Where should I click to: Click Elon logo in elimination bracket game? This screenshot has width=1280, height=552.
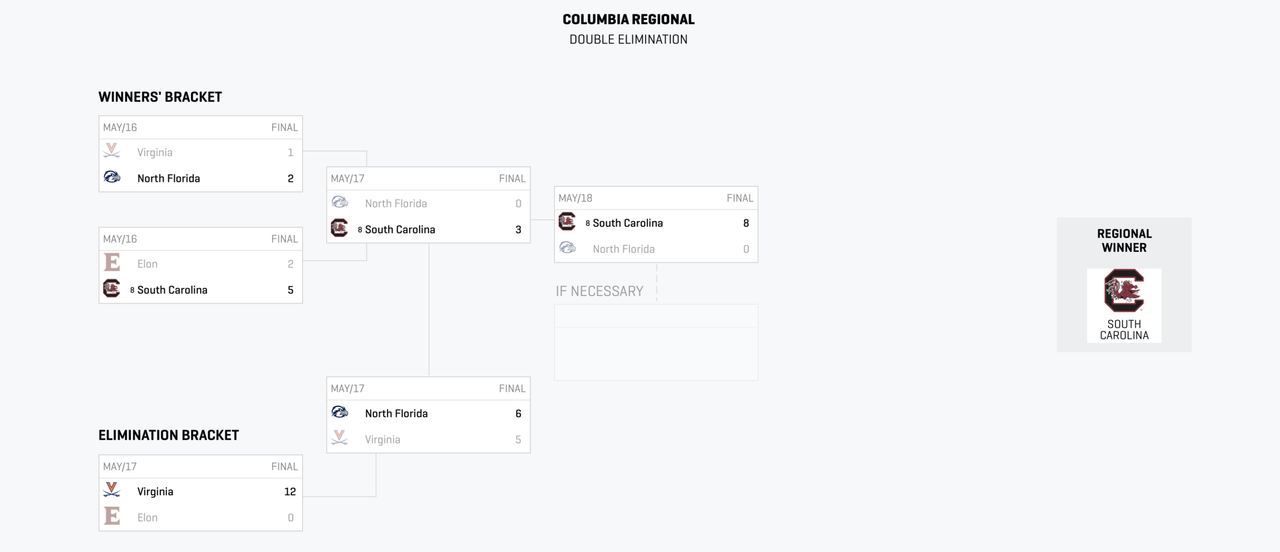[x=112, y=517]
